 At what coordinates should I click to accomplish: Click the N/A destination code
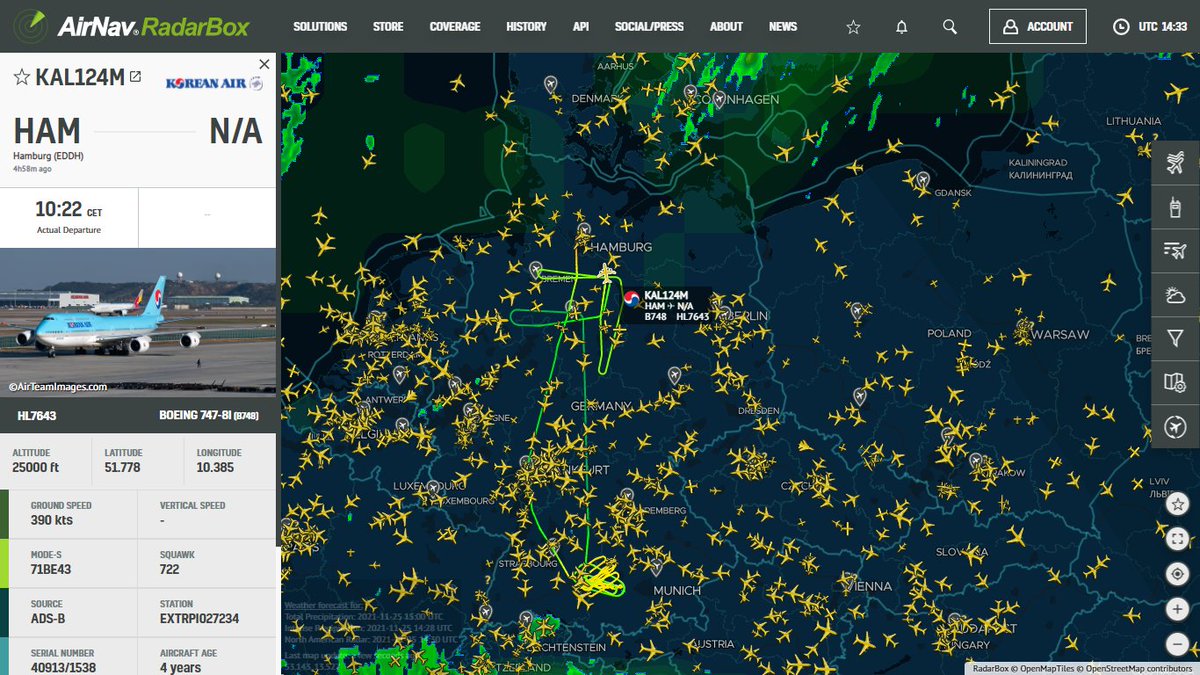click(236, 131)
